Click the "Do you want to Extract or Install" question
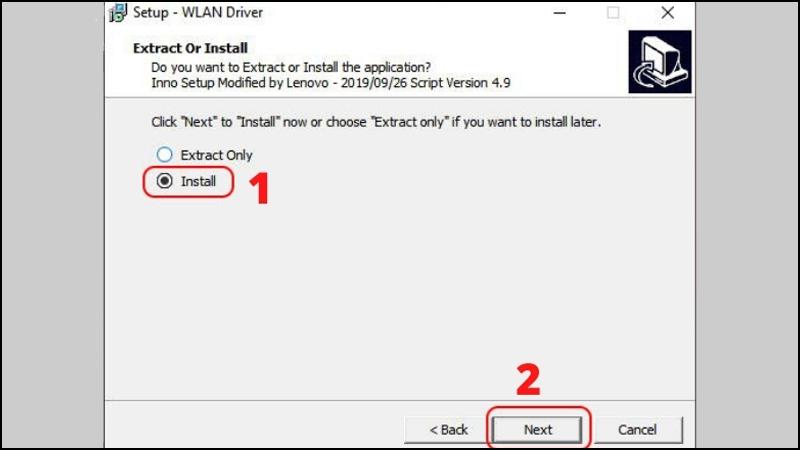 coord(291,67)
